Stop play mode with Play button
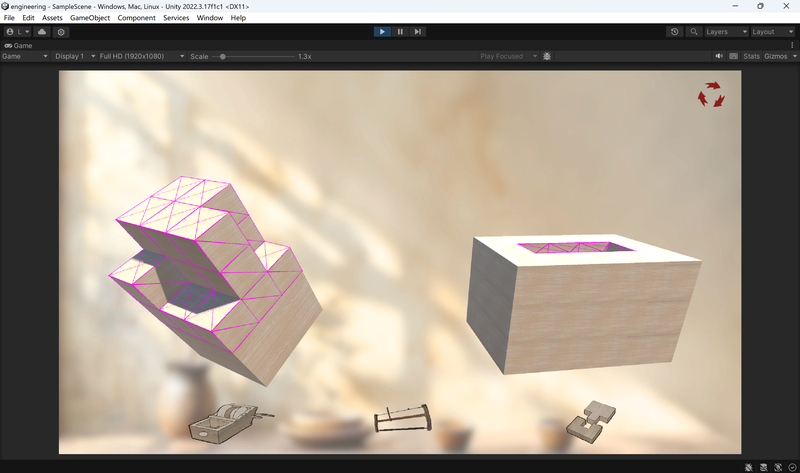The width and height of the screenshot is (800, 473). [x=382, y=32]
